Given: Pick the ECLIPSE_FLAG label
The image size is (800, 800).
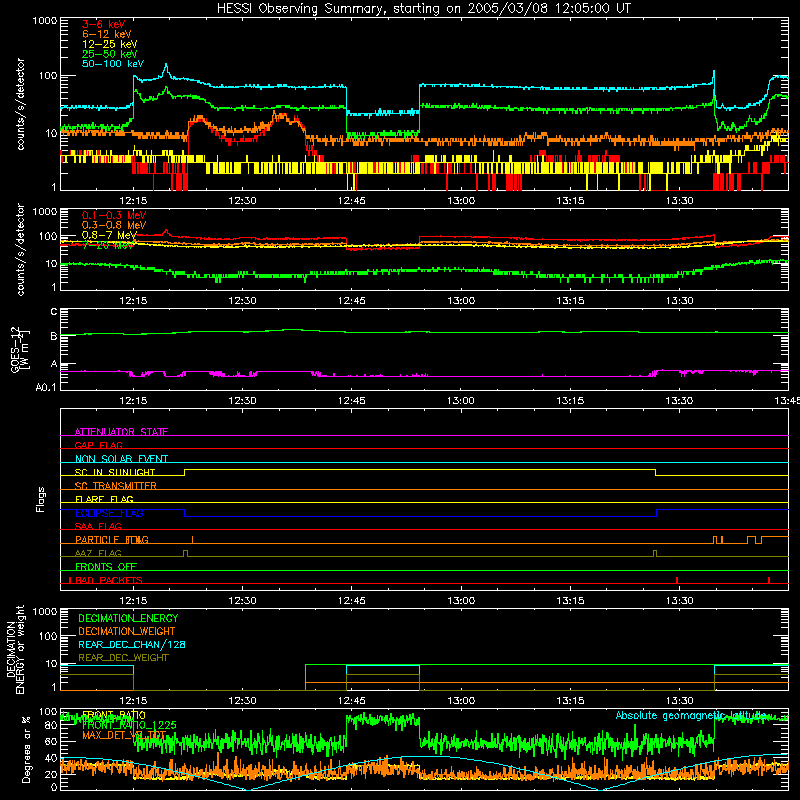Looking at the screenshot, I should (109, 513).
